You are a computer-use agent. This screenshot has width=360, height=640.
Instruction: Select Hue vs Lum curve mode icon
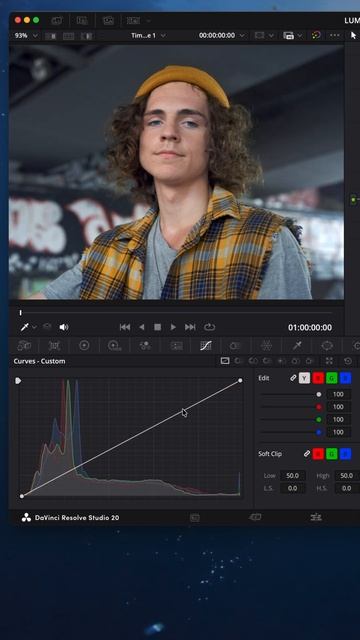tap(267, 361)
